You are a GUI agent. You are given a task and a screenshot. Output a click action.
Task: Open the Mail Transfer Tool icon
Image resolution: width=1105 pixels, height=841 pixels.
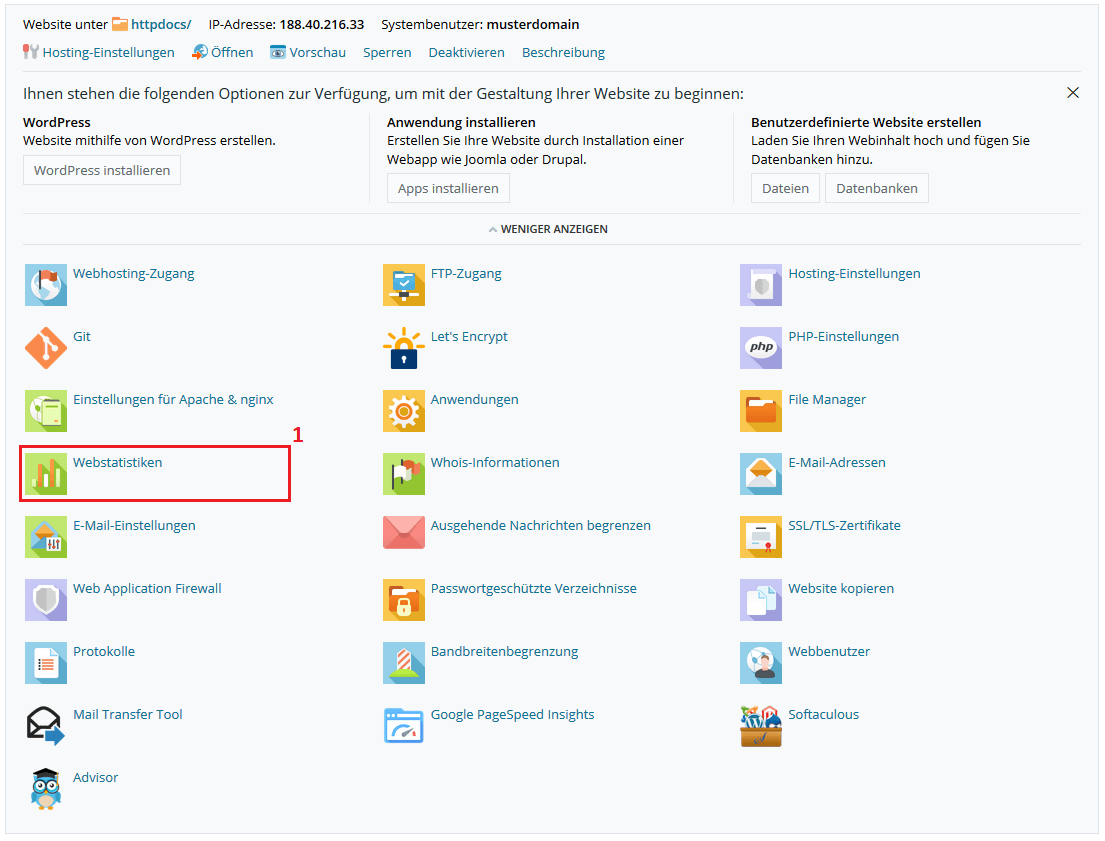pos(46,726)
